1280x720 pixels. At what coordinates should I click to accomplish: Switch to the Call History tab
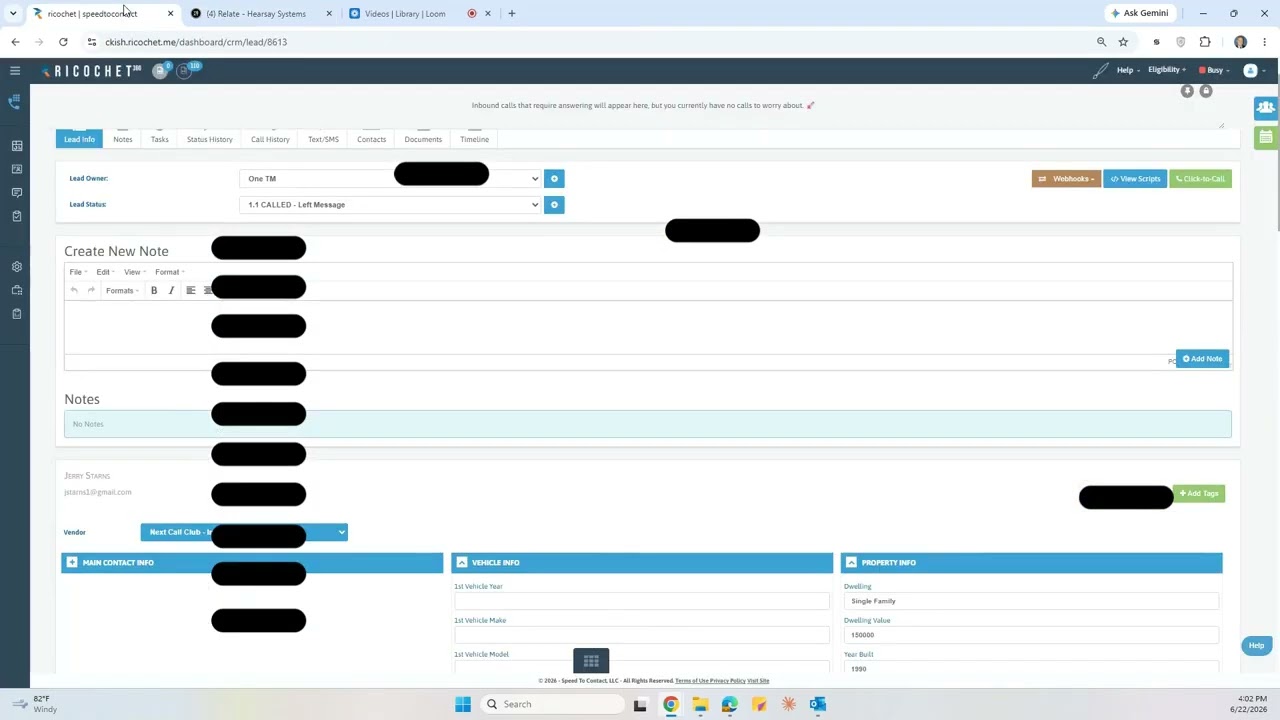coord(270,139)
